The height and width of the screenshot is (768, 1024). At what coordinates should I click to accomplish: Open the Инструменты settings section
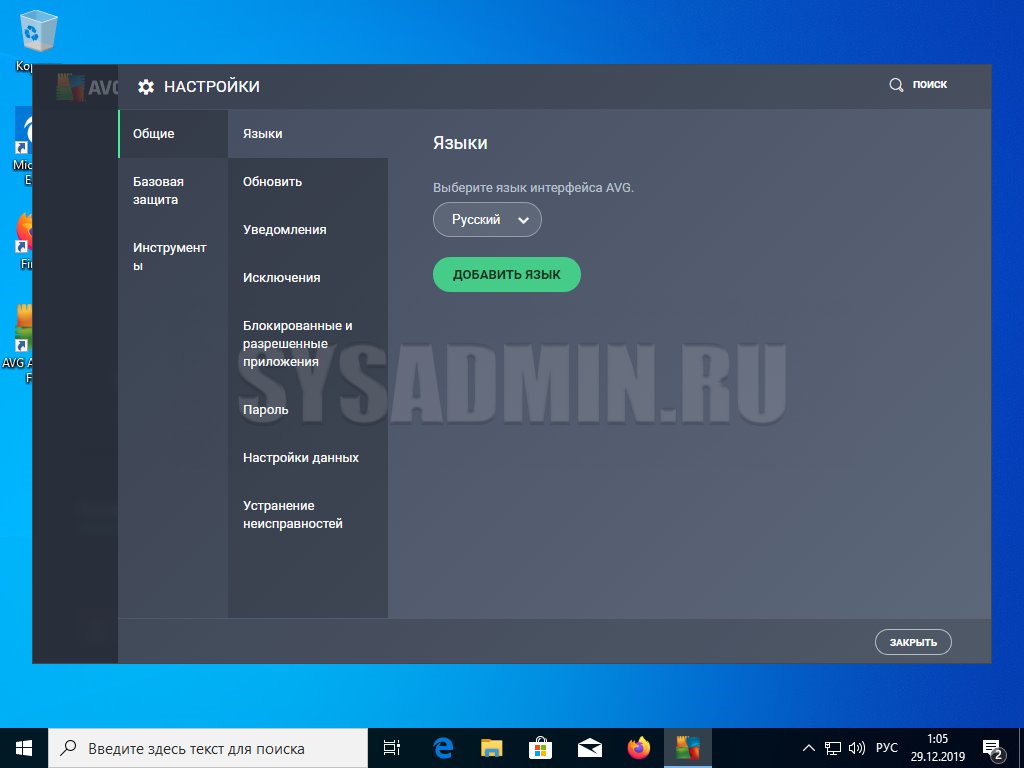pyautogui.click(x=169, y=256)
